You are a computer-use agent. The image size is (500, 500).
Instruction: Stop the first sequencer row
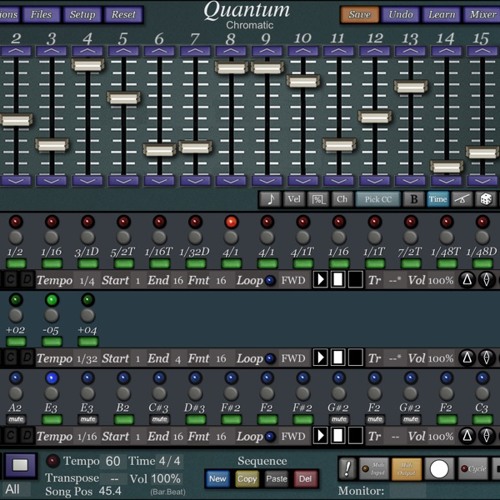[355, 280]
